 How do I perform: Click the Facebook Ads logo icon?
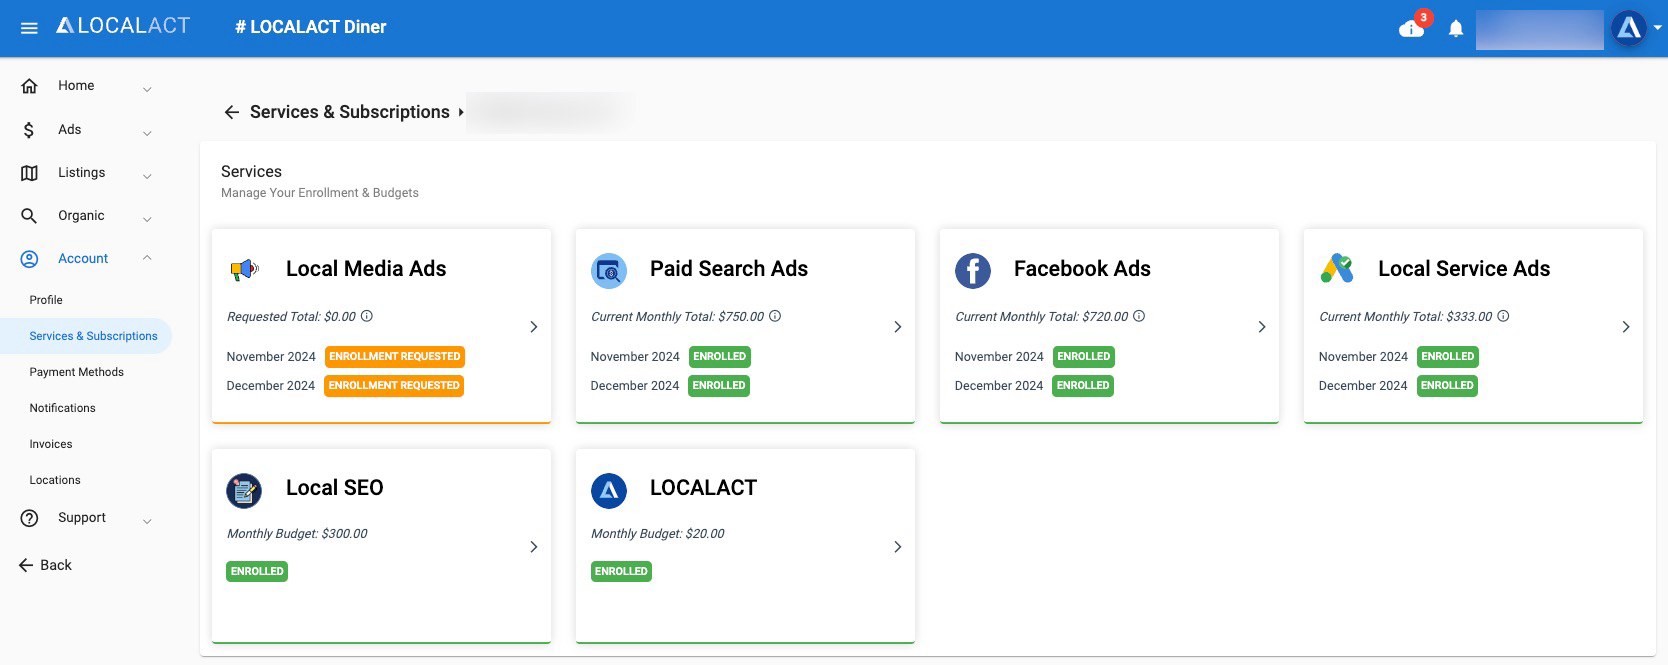point(972,270)
